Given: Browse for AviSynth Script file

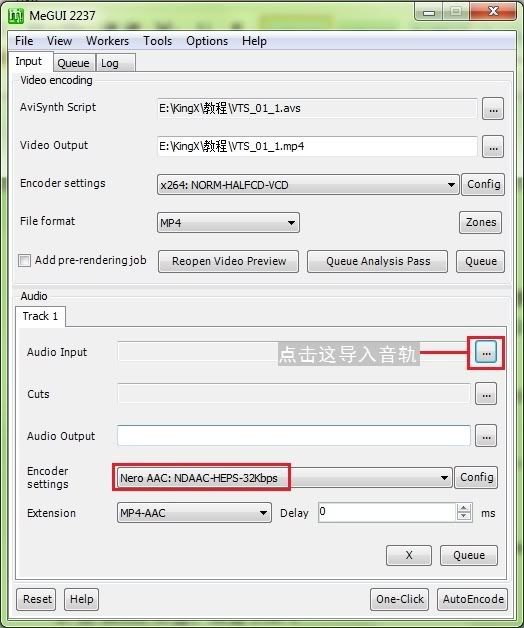Looking at the screenshot, I should 493,109.
